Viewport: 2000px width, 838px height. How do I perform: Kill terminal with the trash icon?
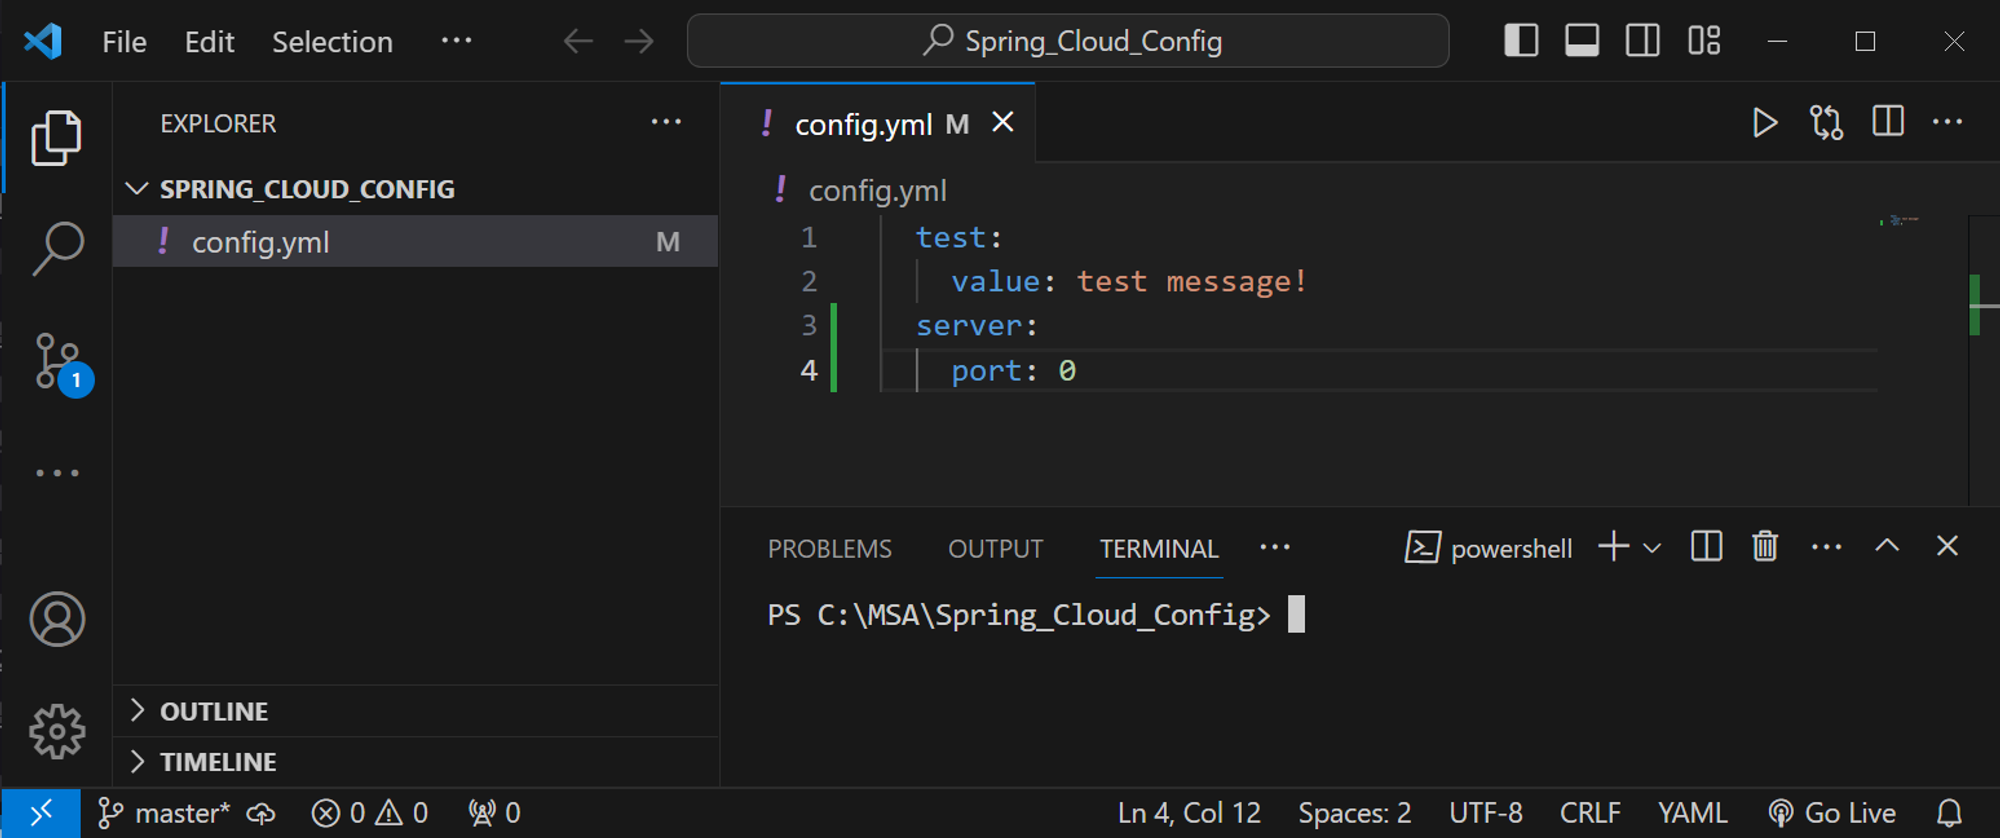(x=1765, y=547)
